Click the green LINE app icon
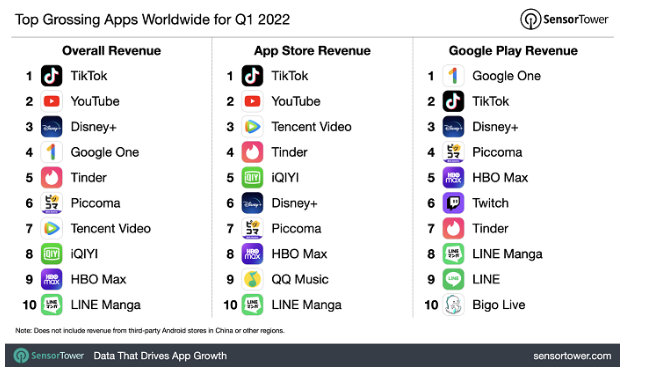 point(453,279)
